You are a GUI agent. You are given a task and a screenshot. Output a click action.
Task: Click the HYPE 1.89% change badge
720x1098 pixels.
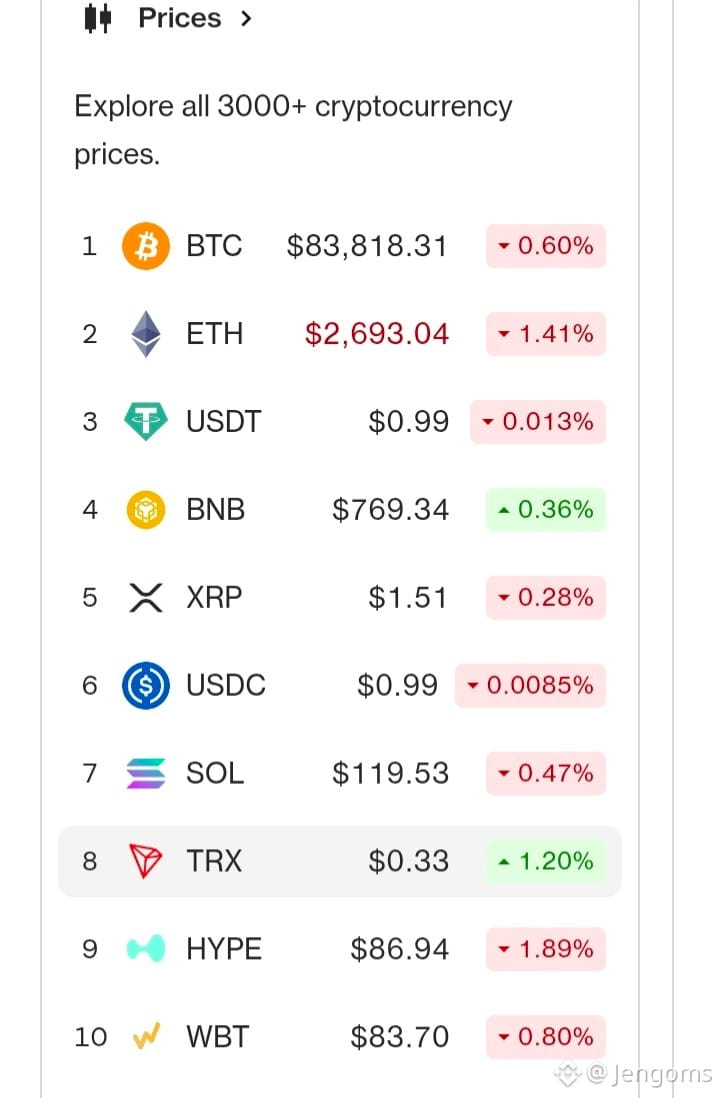tap(546, 949)
